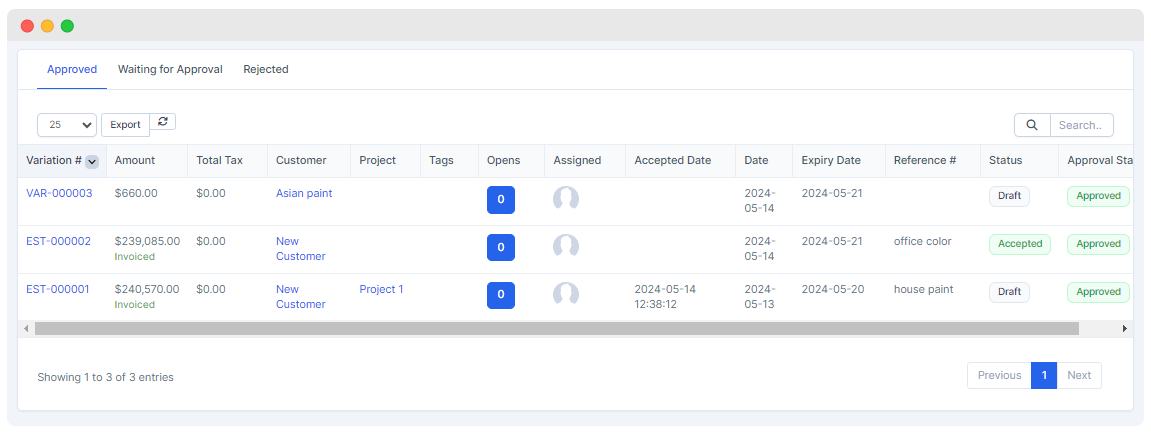This screenshot has height=435, width=1151.
Task: Click the Export button
Action: pos(126,125)
